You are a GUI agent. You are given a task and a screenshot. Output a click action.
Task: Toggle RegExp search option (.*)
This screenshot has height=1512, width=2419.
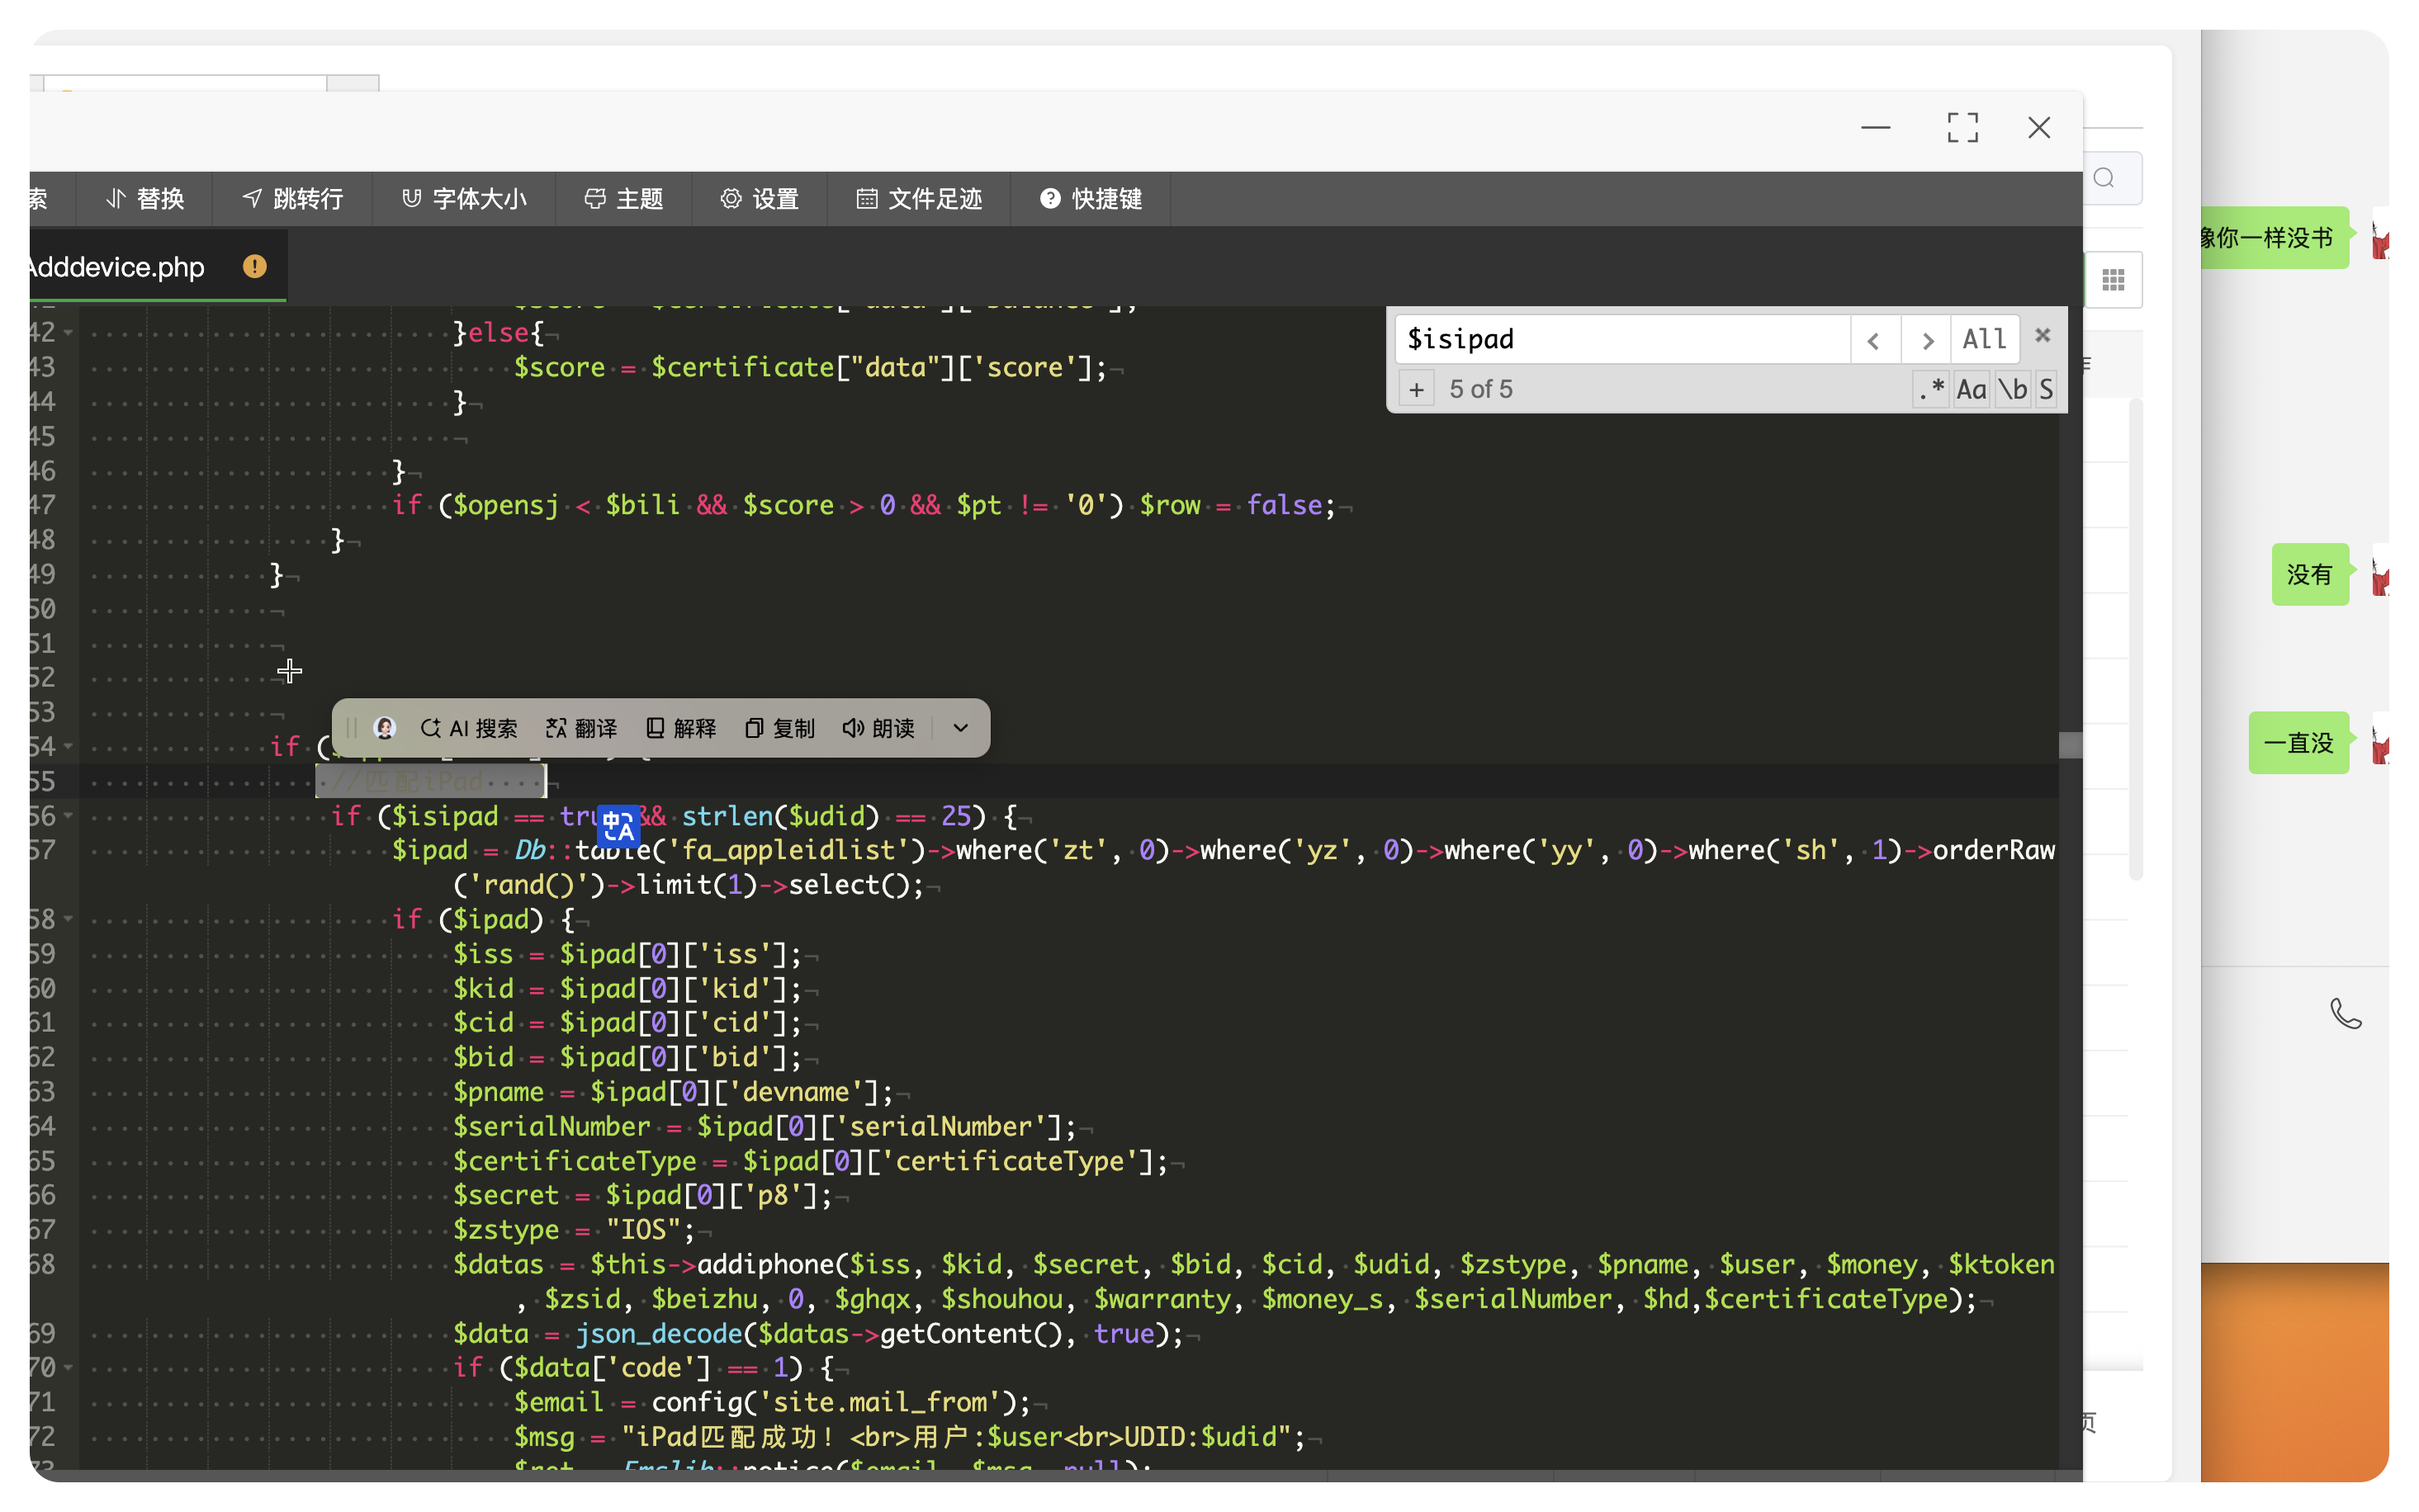click(x=1930, y=389)
